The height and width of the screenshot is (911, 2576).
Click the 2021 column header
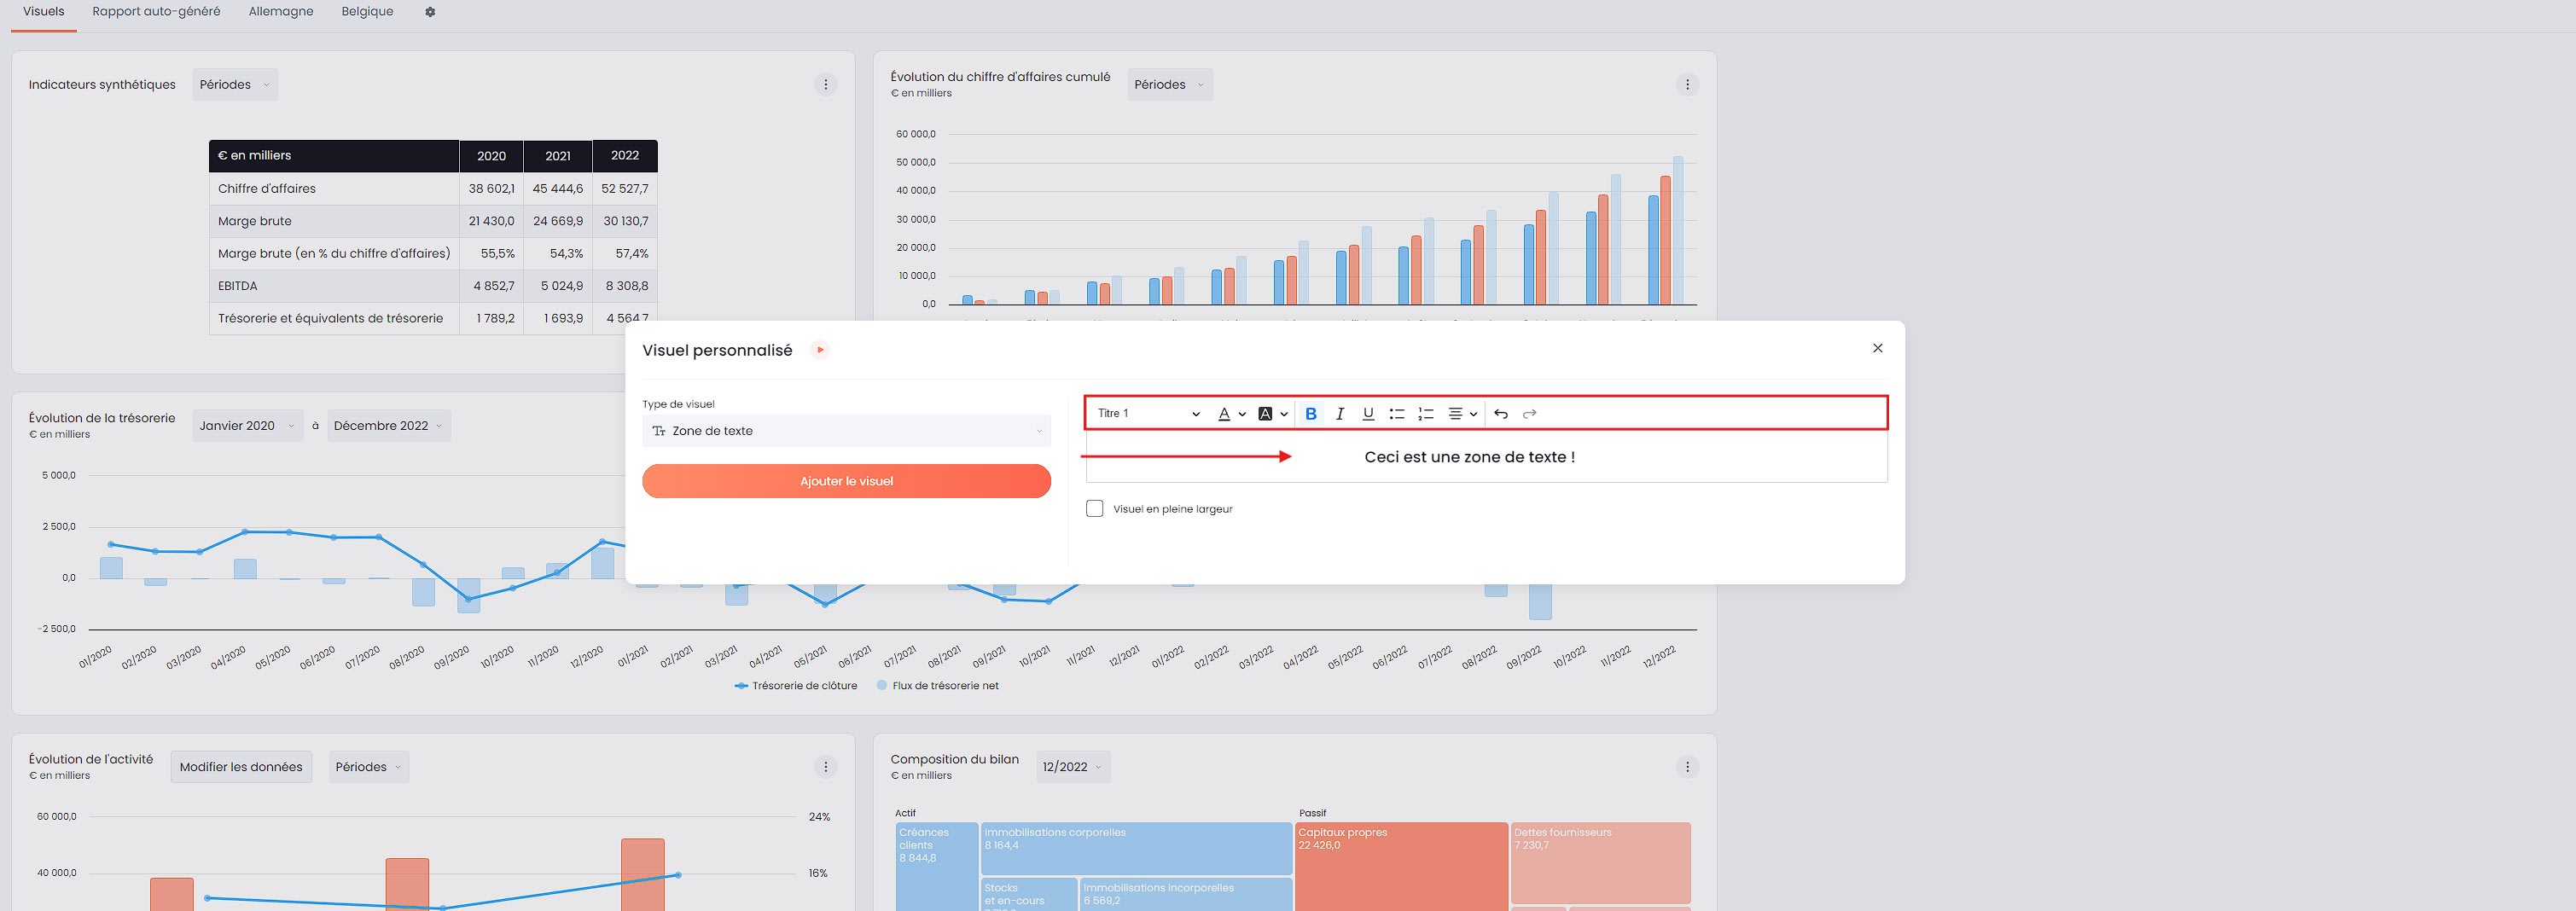558,156
